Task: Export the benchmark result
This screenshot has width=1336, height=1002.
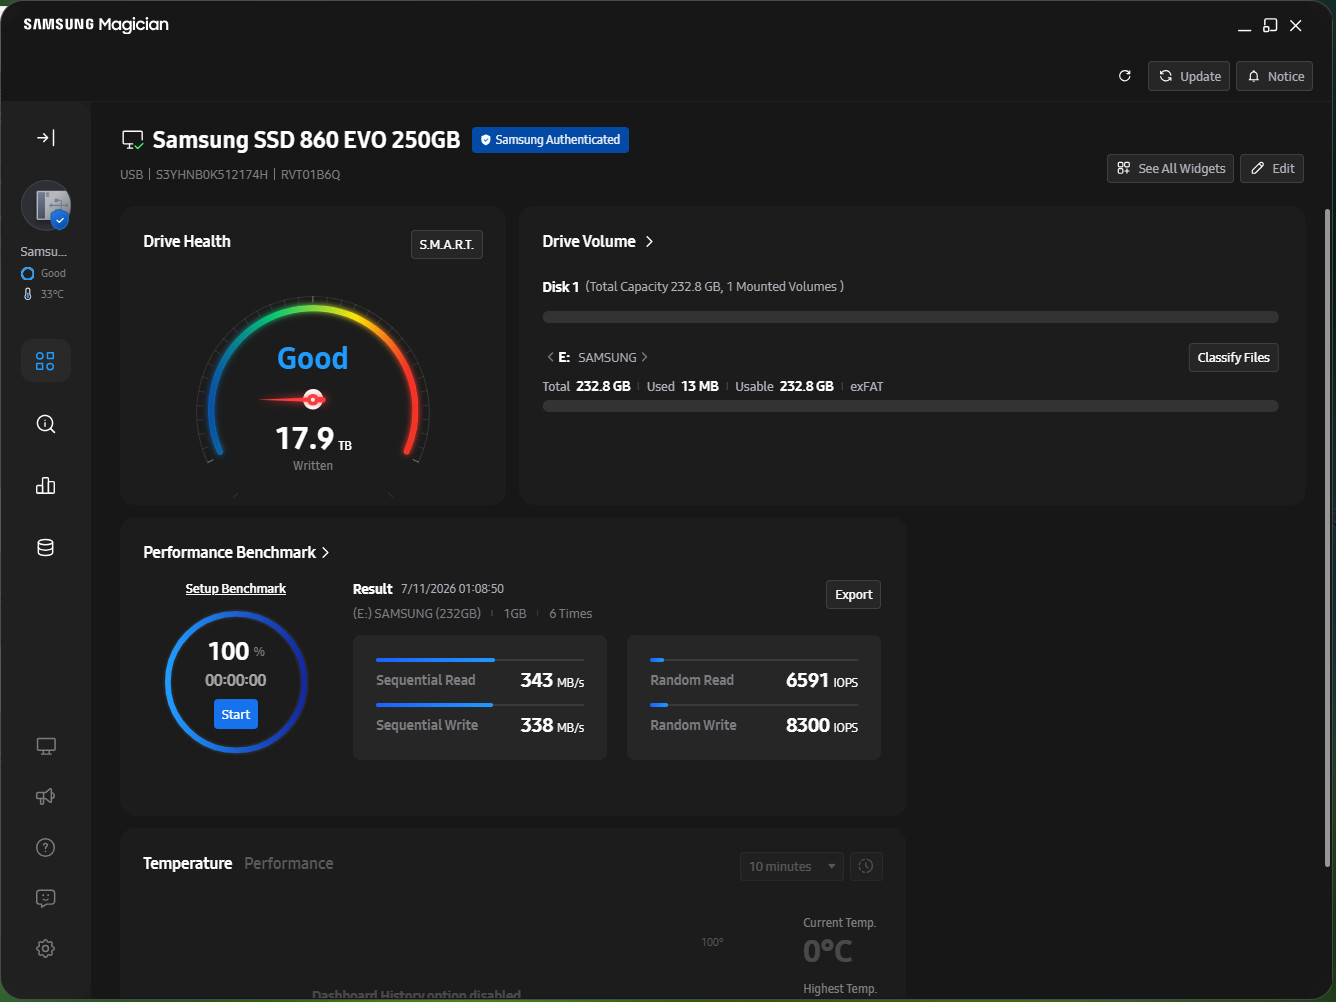Action: point(853,595)
